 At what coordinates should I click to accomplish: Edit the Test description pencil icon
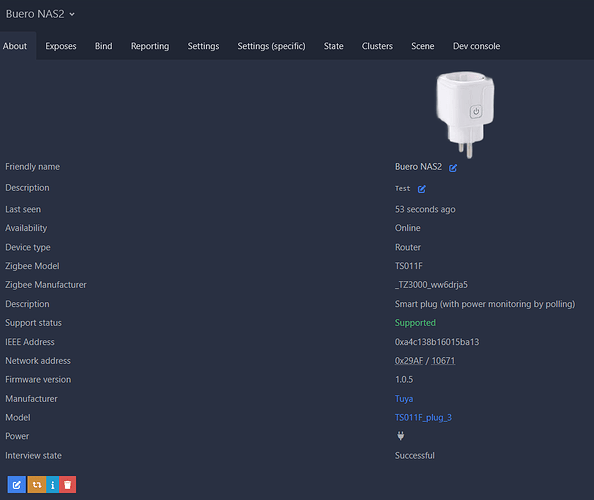(x=422, y=189)
